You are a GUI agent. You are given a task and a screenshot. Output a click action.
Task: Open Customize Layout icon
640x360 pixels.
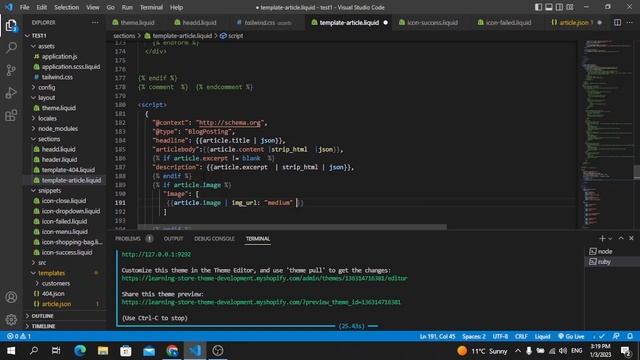point(570,7)
